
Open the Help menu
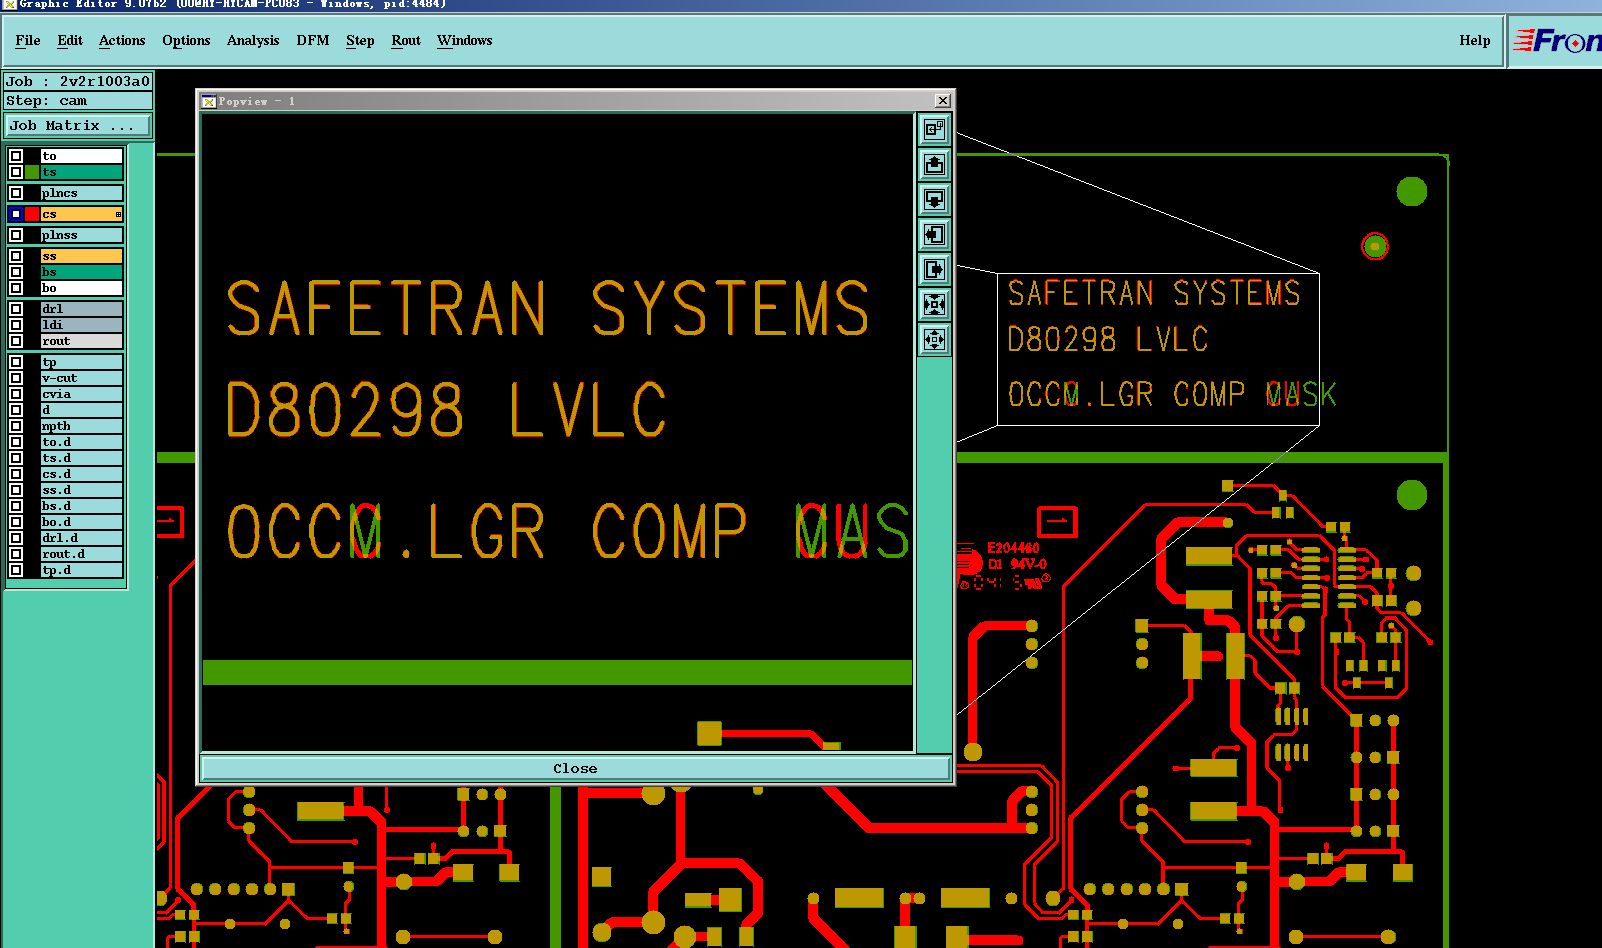(x=1475, y=40)
